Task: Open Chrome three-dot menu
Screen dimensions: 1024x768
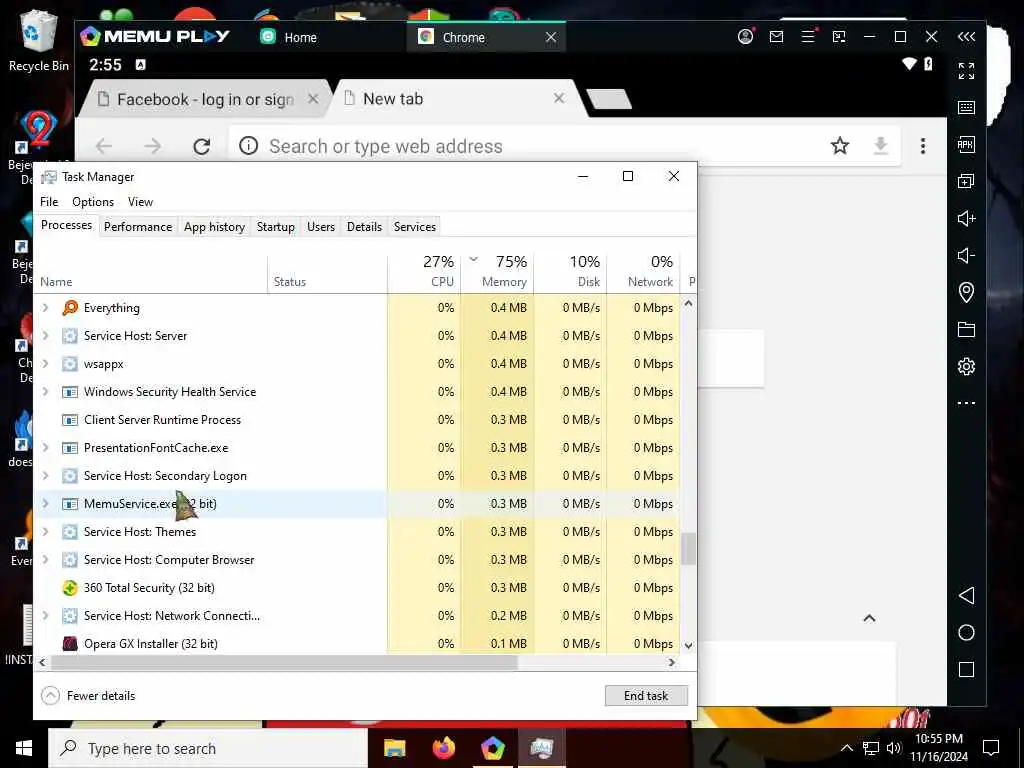Action: pyautogui.click(x=923, y=146)
